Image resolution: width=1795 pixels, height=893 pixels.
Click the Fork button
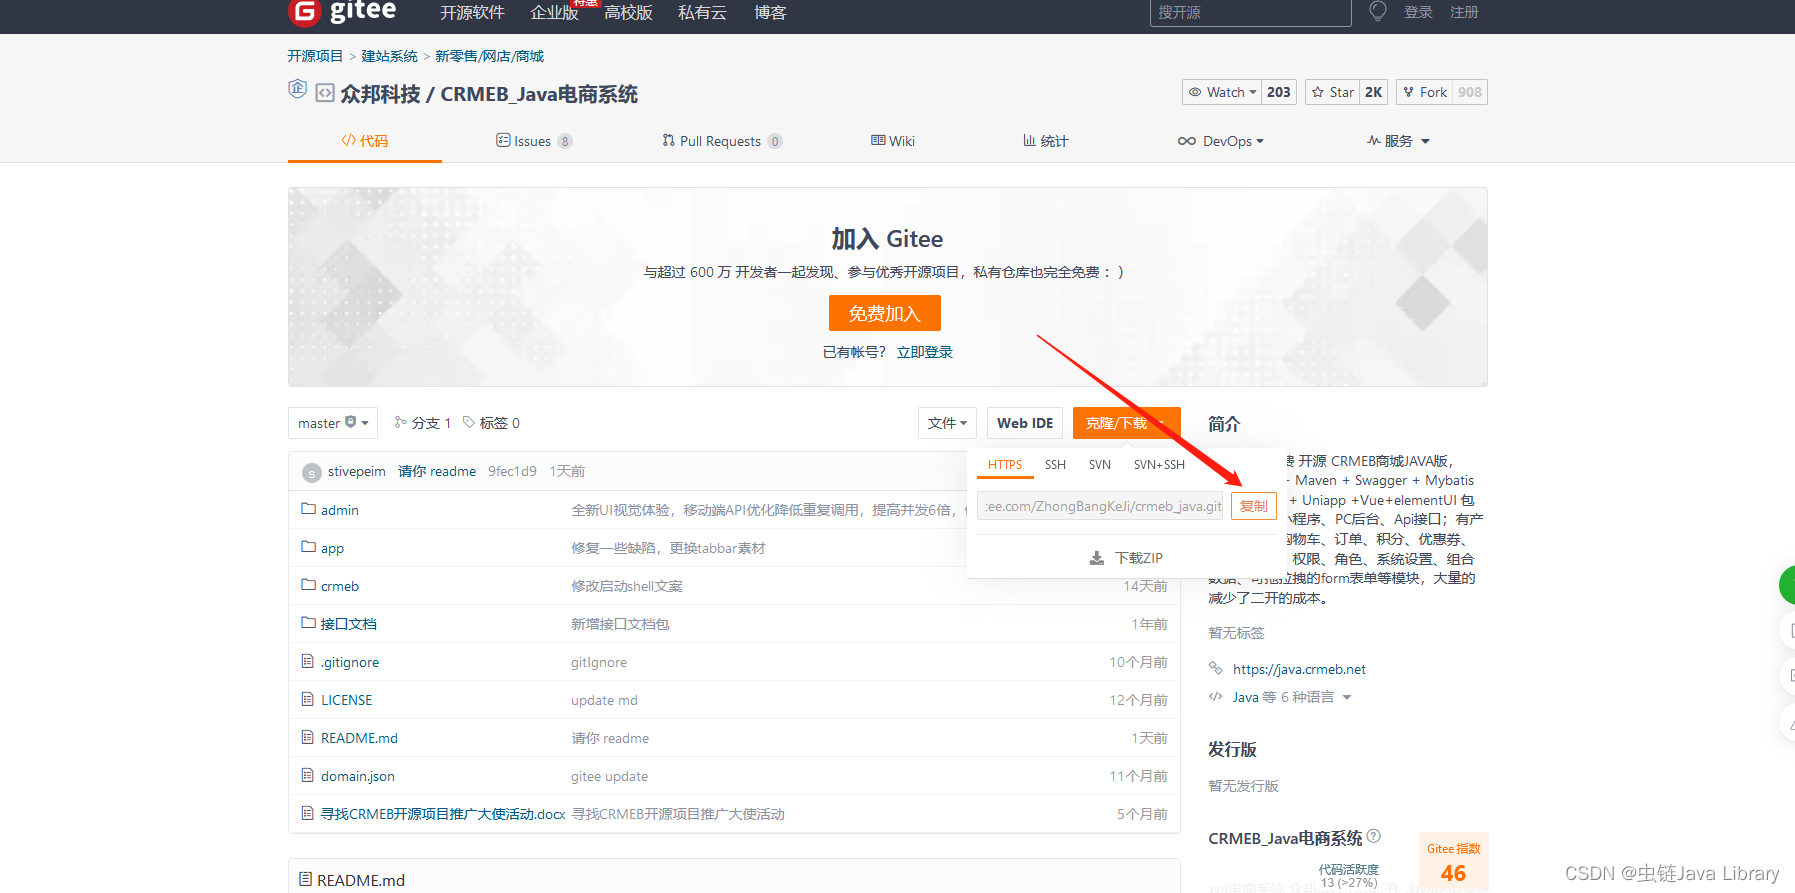[x=1424, y=92]
